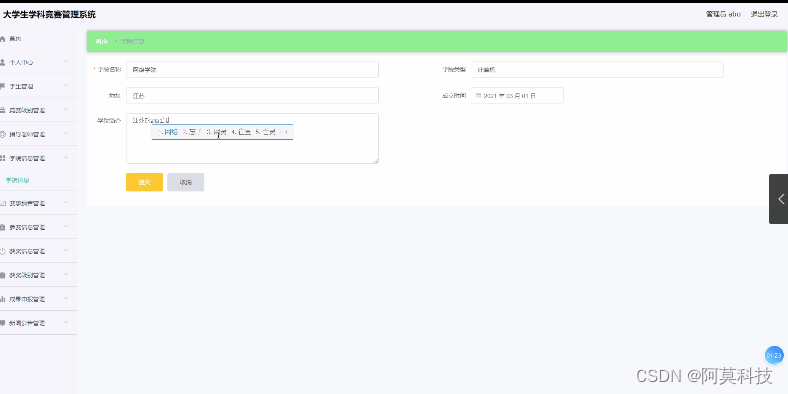Open the 获奖信息管理 sidebar menu
The image size is (788, 394).
(38, 251)
